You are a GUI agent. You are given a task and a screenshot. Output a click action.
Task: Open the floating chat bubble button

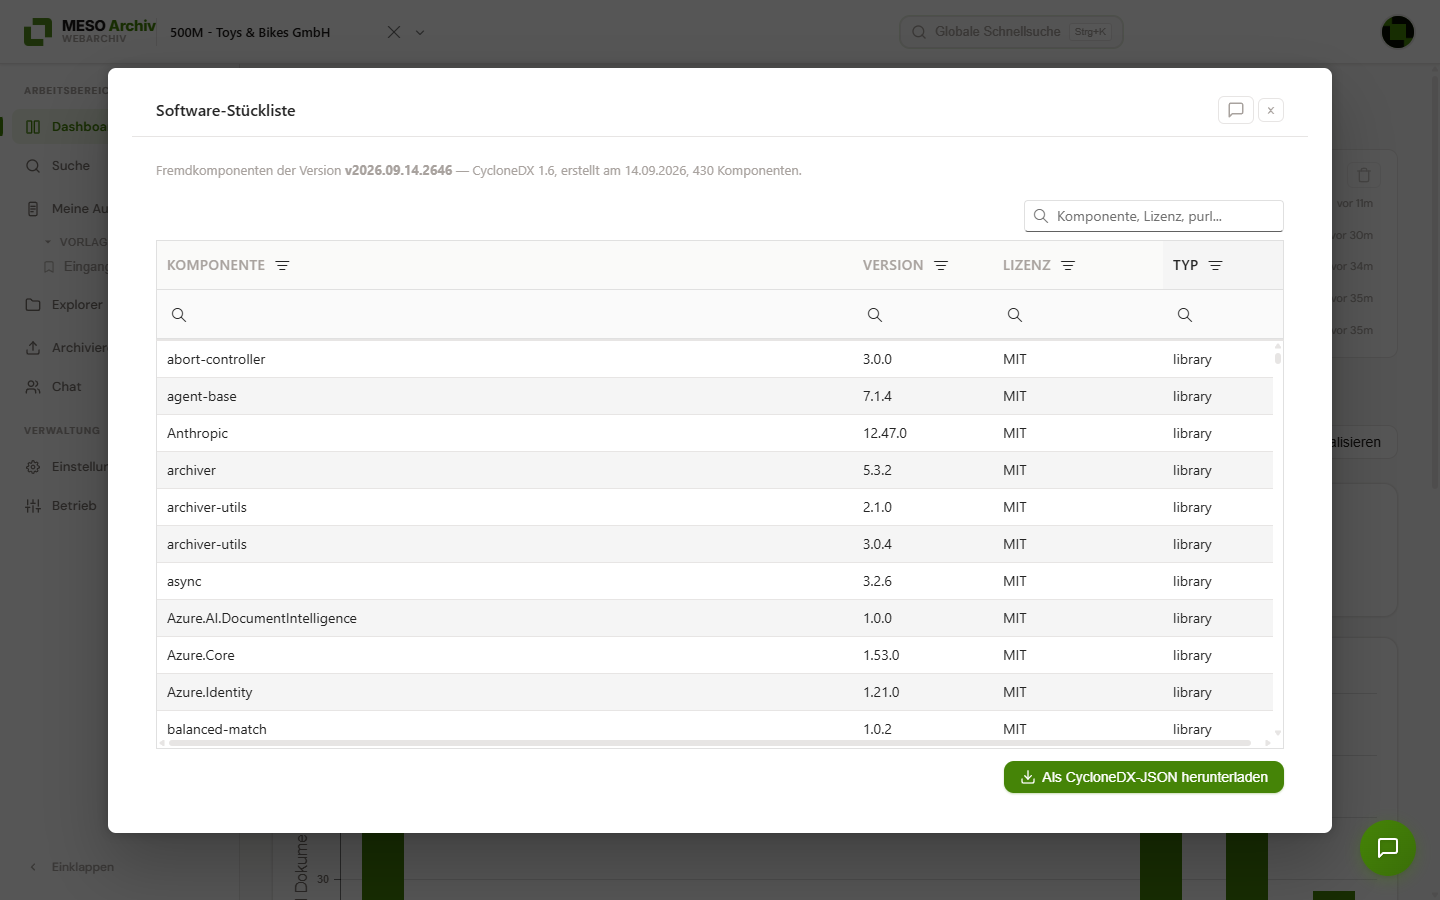click(x=1388, y=848)
